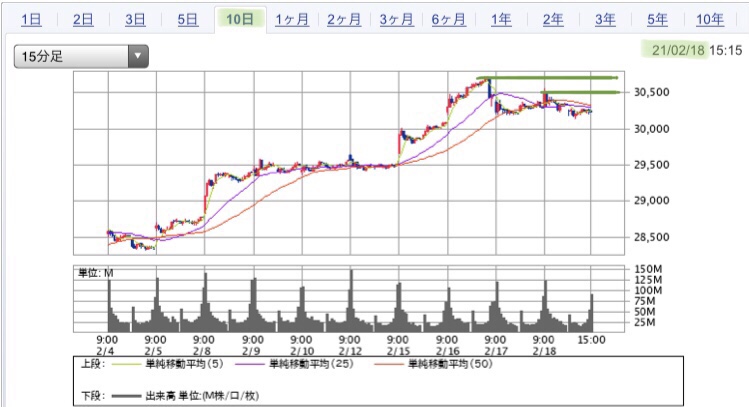Open the 15分足 interval dropdown
Viewport: 749px width, 407px height.
(x=81, y=56)
